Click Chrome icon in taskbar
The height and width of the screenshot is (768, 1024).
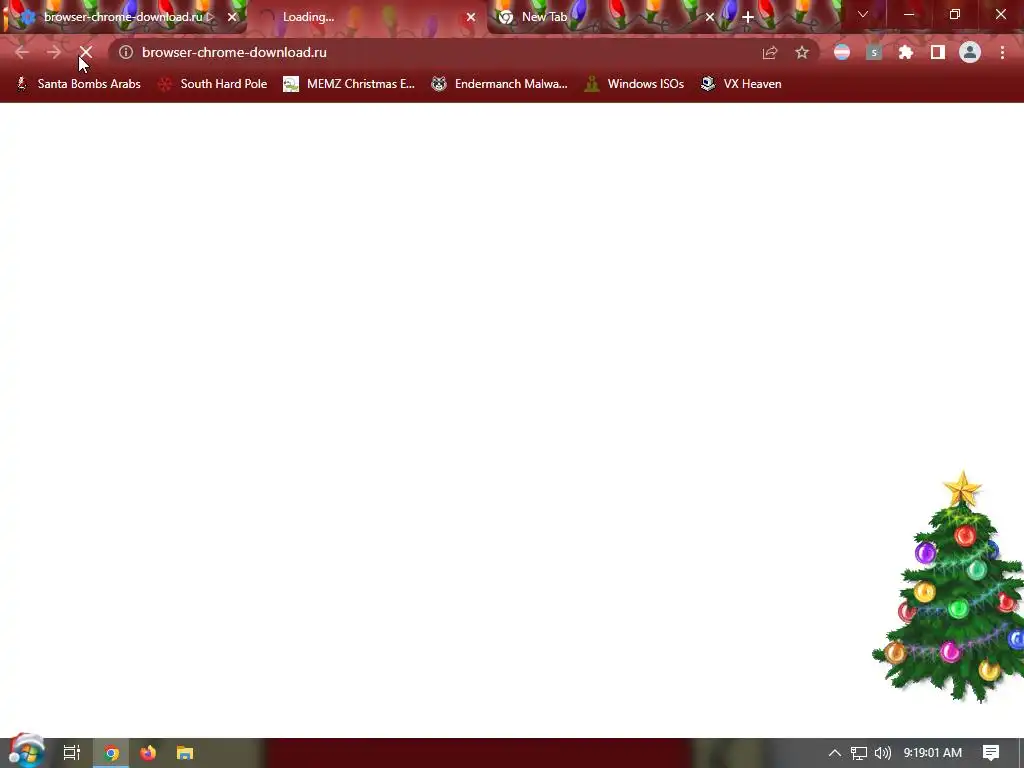(x=111, y=753)
